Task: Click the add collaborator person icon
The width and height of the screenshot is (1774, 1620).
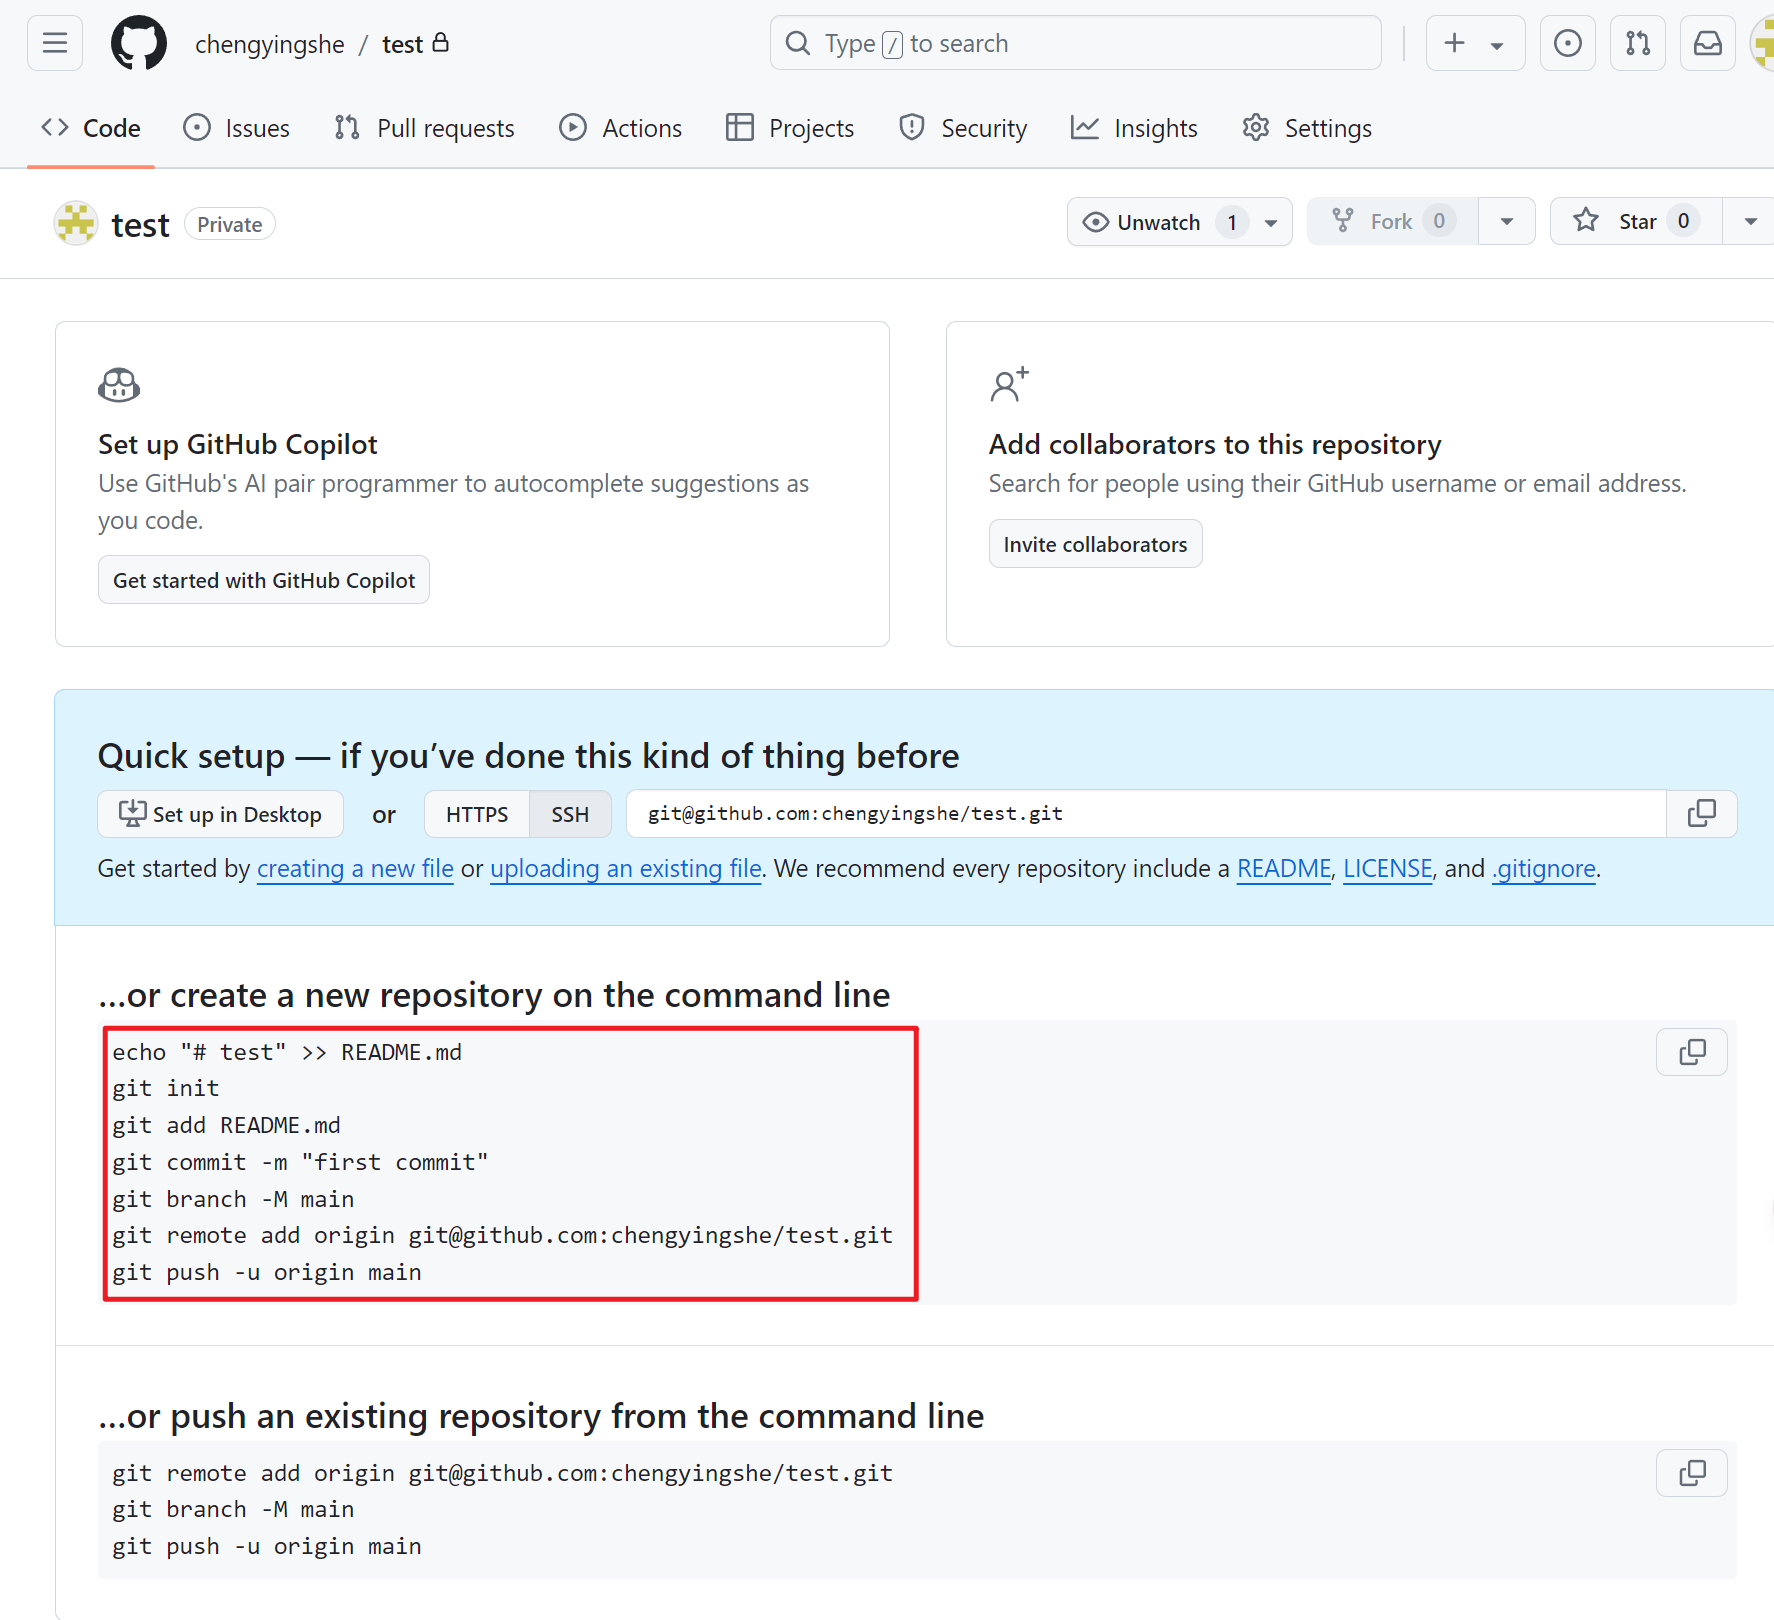Action: 1009,384
